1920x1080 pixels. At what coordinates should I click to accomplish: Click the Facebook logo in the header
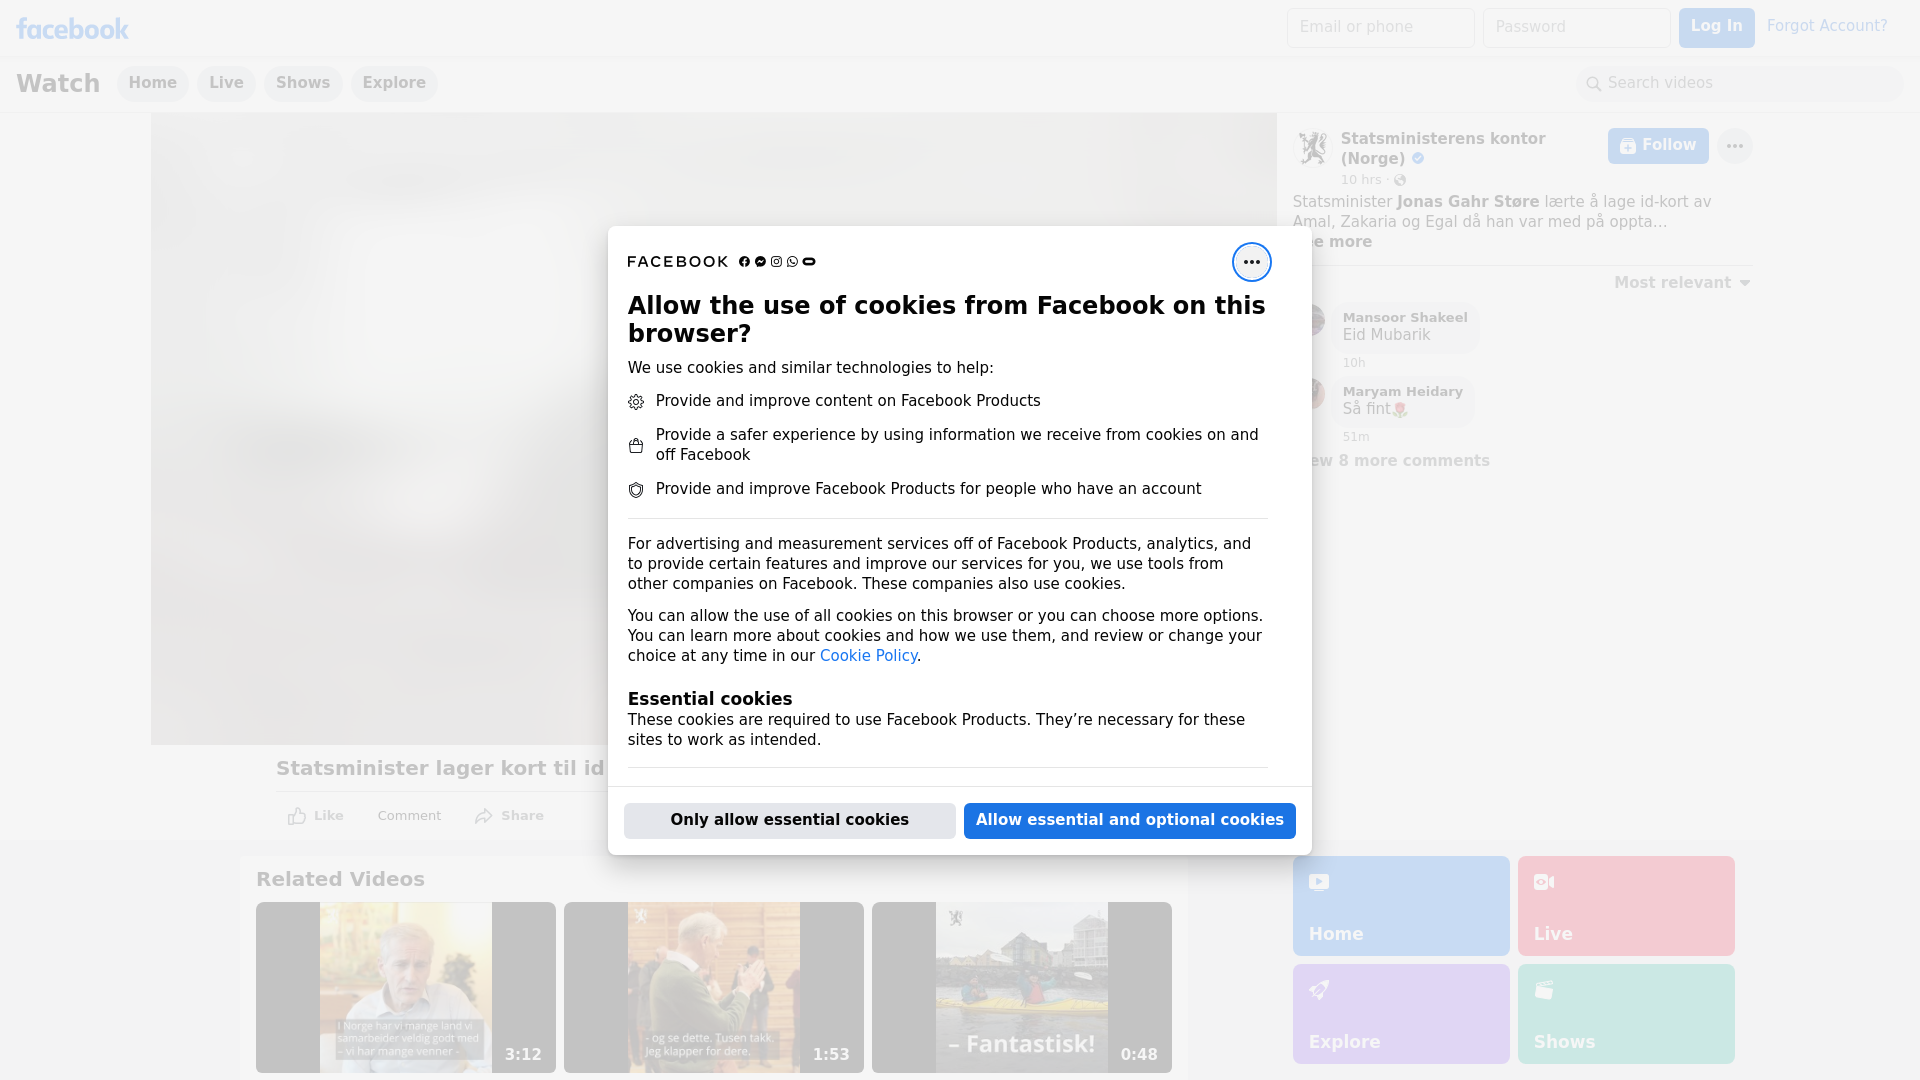coord(72,29)
